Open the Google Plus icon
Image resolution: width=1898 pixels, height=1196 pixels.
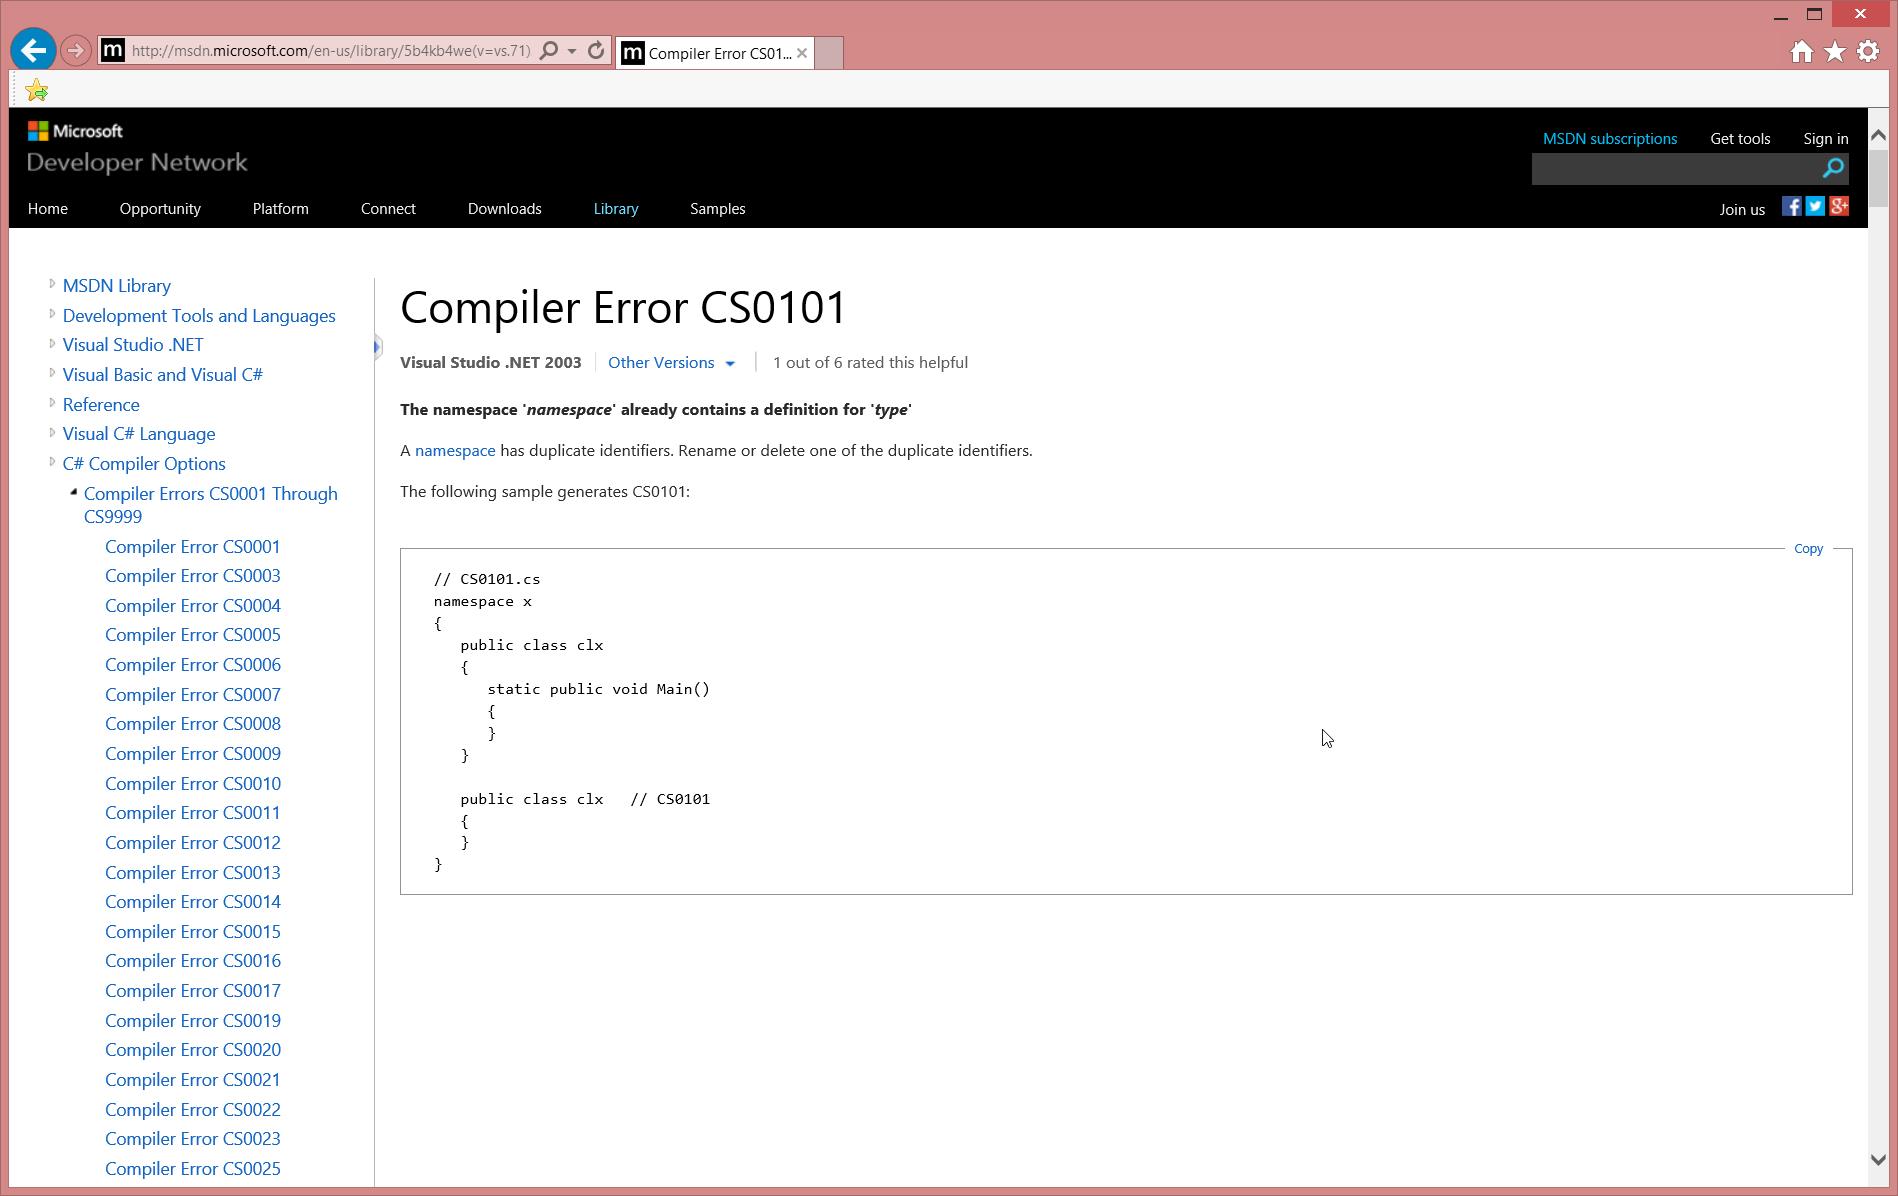[1839, 206]
